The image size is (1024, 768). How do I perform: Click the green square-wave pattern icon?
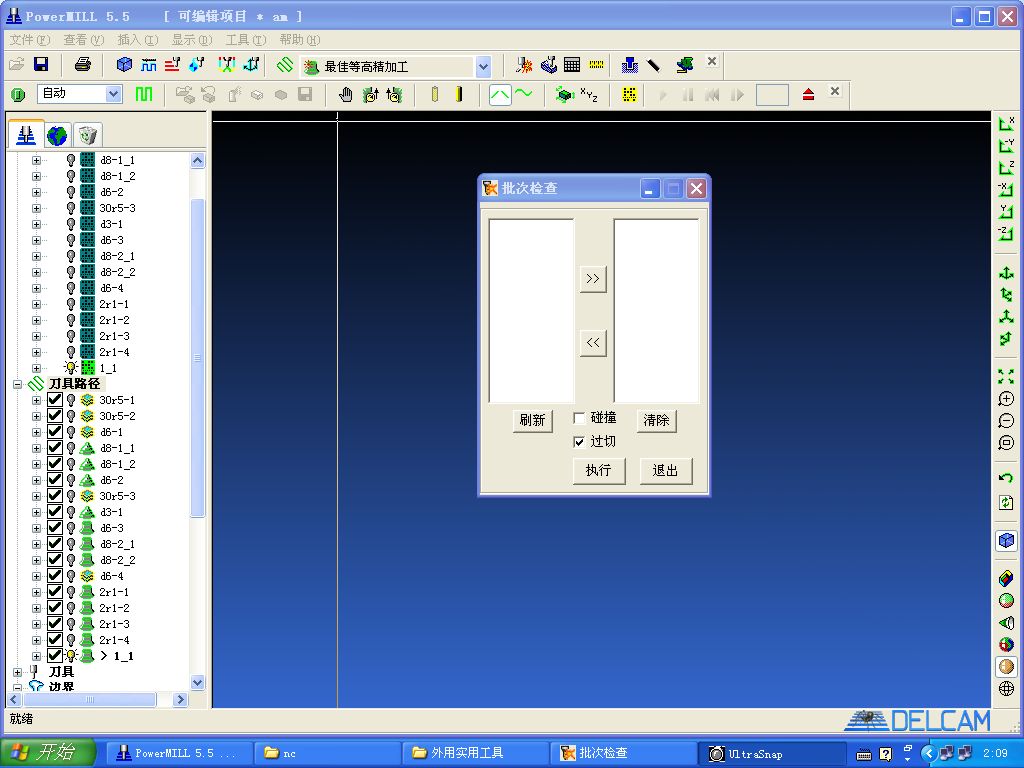144,94
